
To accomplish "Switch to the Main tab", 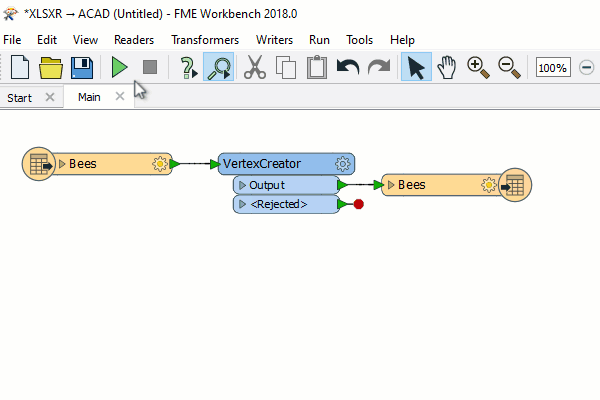I will coord(89,97).
